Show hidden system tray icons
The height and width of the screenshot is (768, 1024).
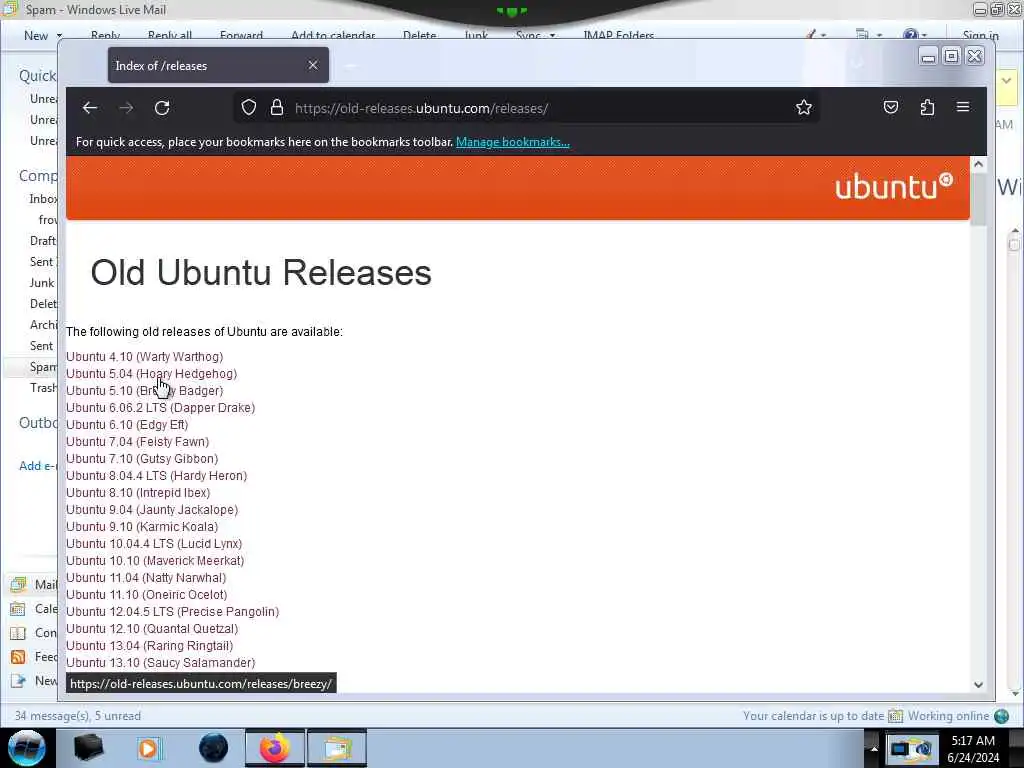873,748
